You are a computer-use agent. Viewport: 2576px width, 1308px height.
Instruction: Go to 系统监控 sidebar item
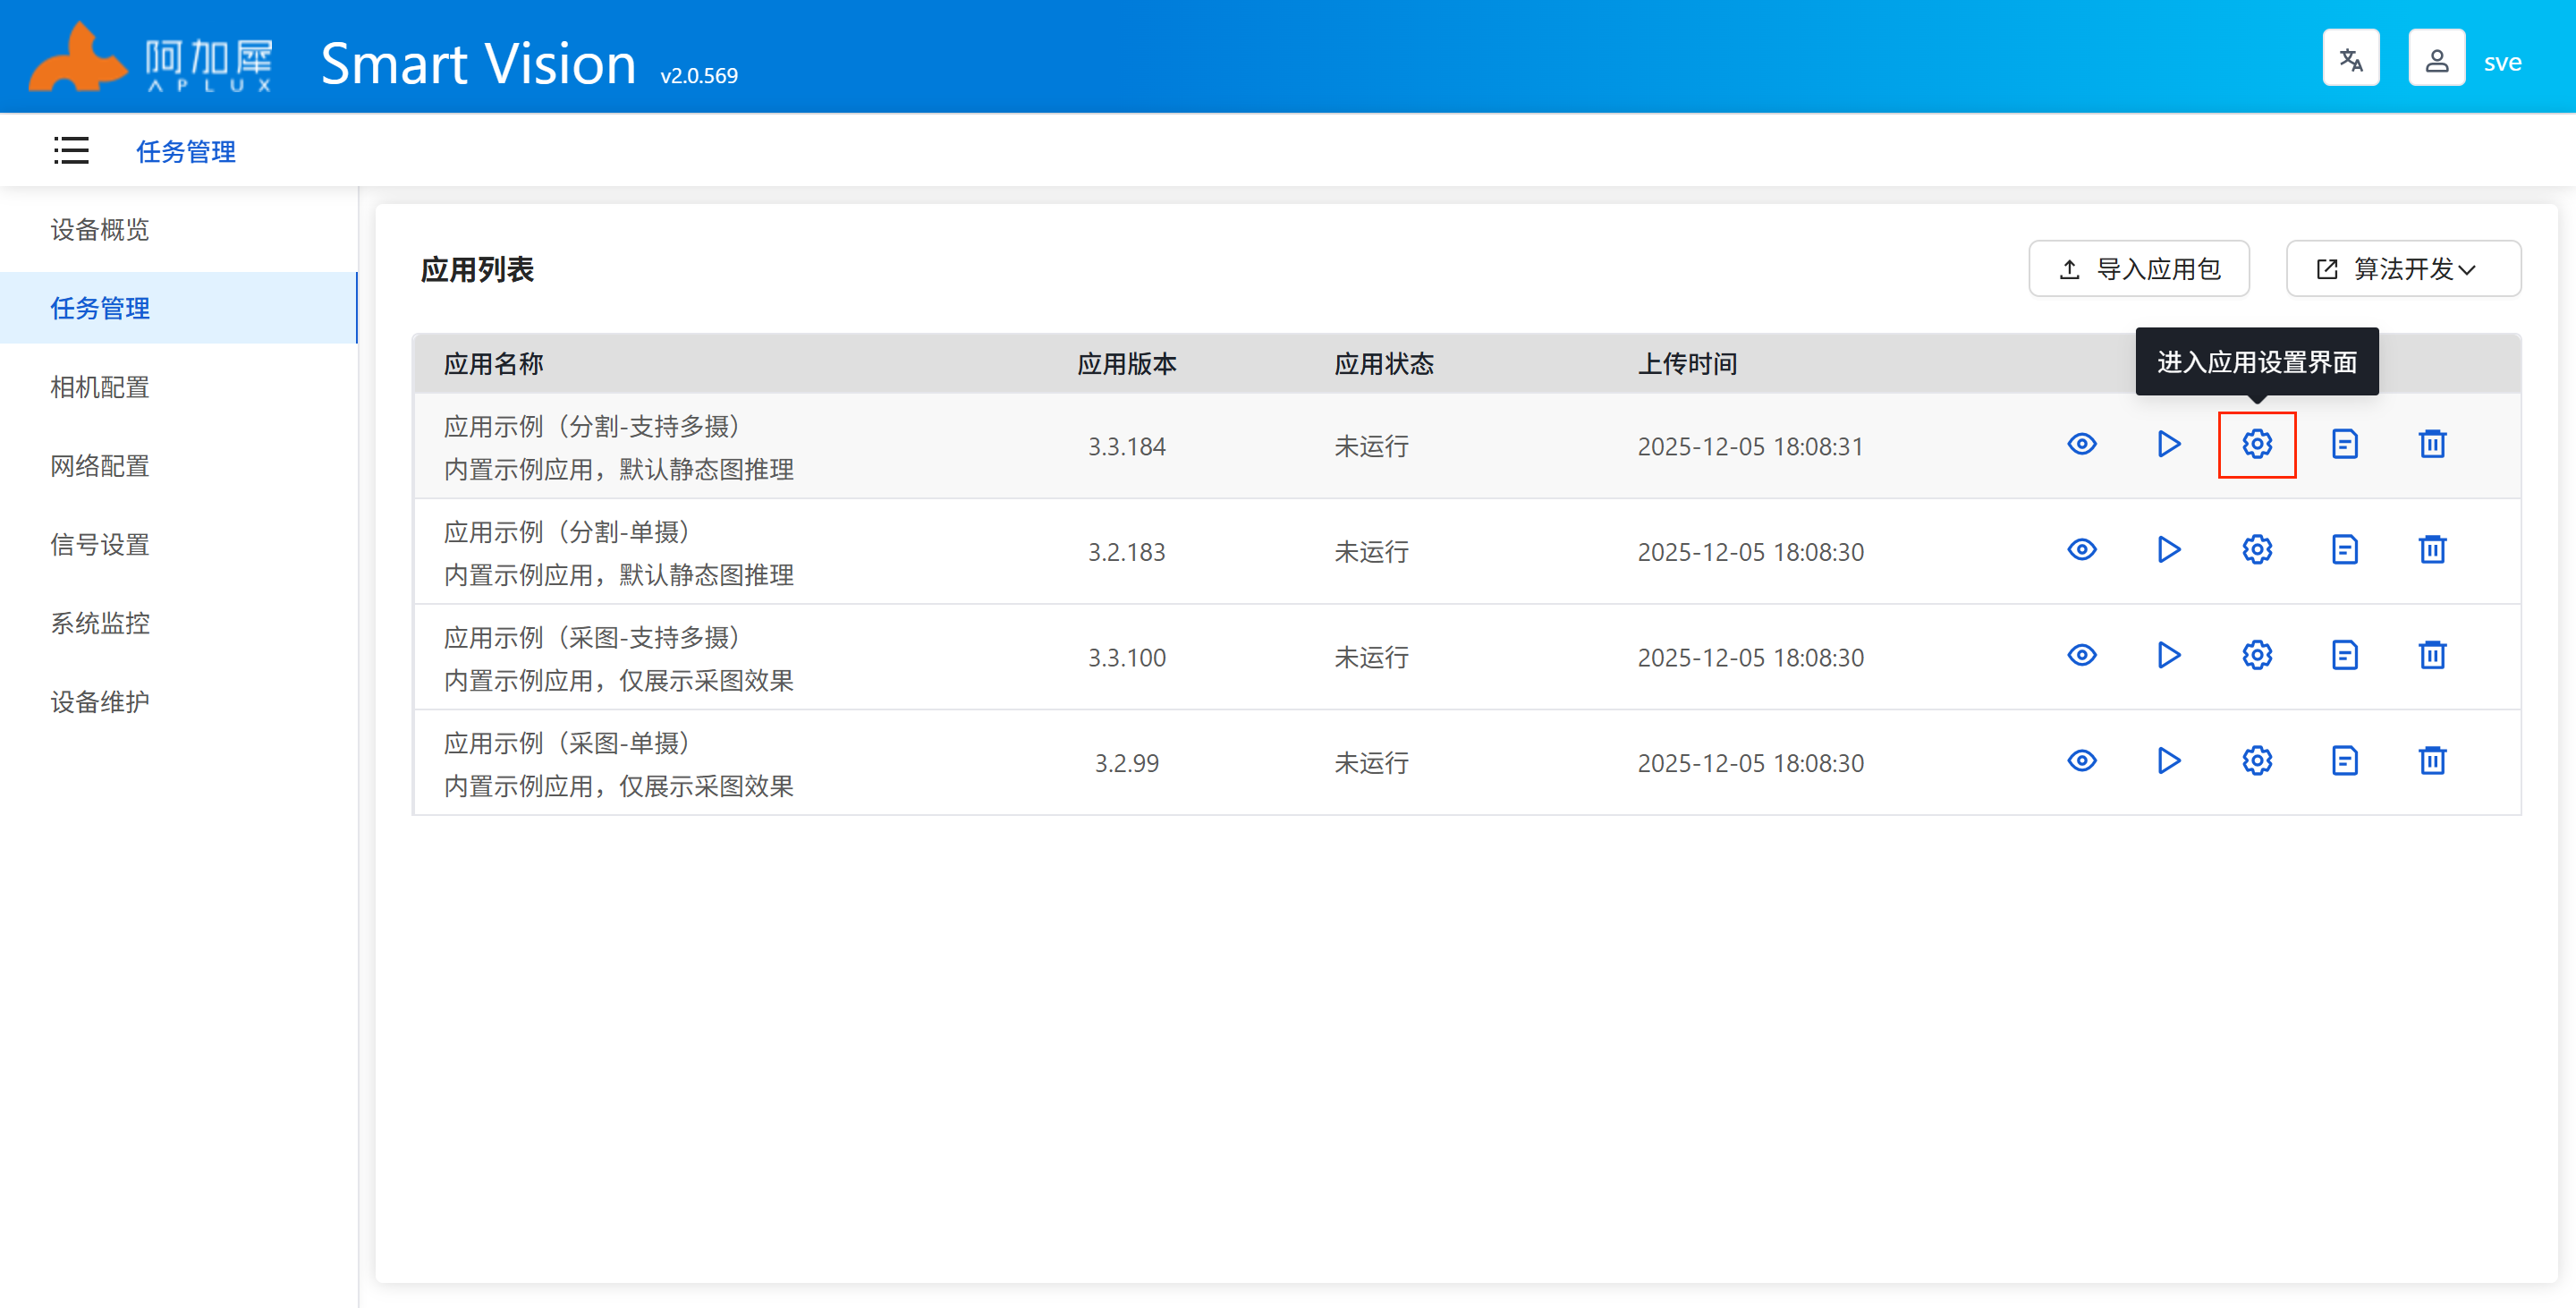(100, 623)
